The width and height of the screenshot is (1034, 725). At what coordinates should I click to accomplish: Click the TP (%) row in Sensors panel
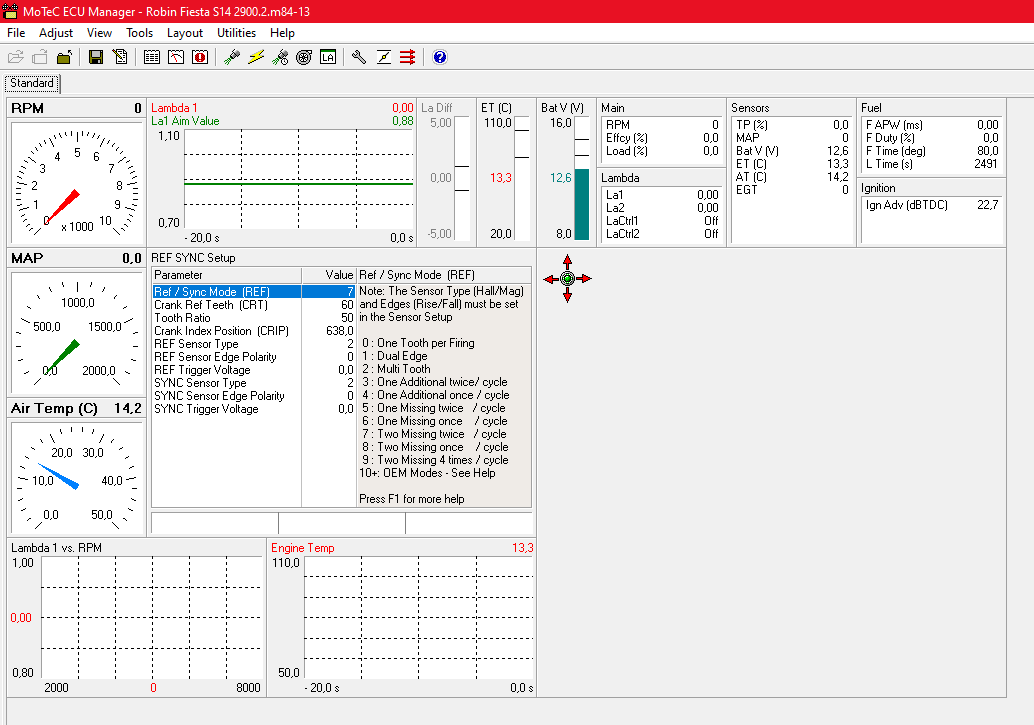(x=792, y=125)
